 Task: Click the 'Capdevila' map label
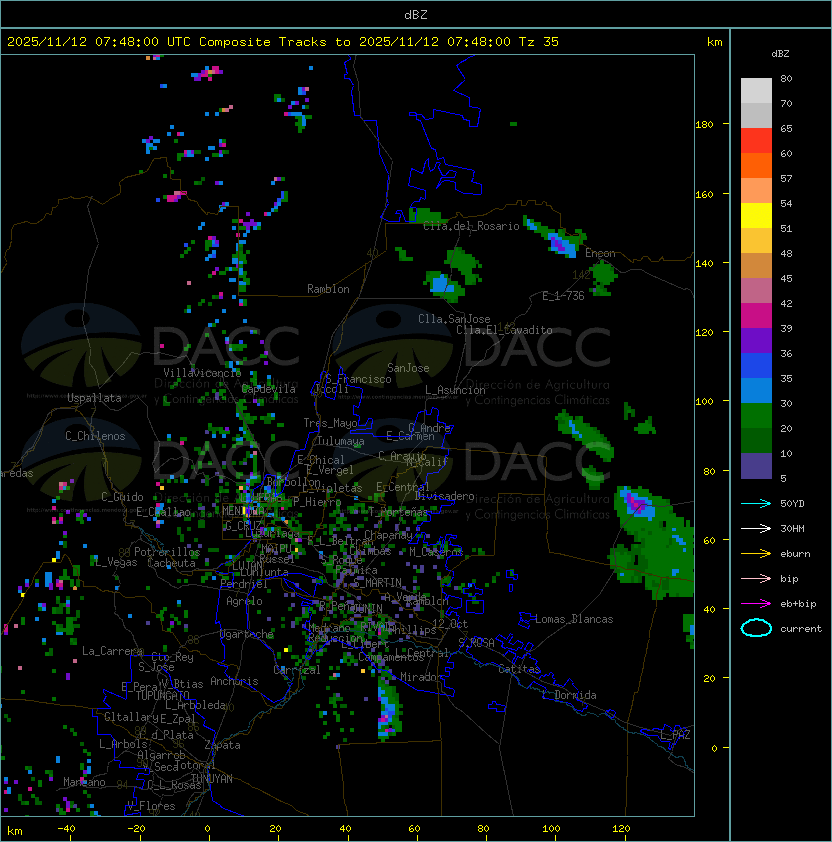coord(269,389)
